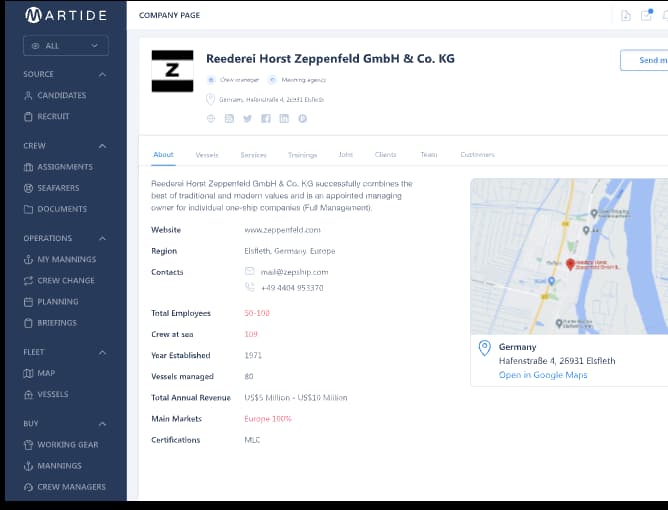Click the Crew Managers headset icon

point(28,487)
